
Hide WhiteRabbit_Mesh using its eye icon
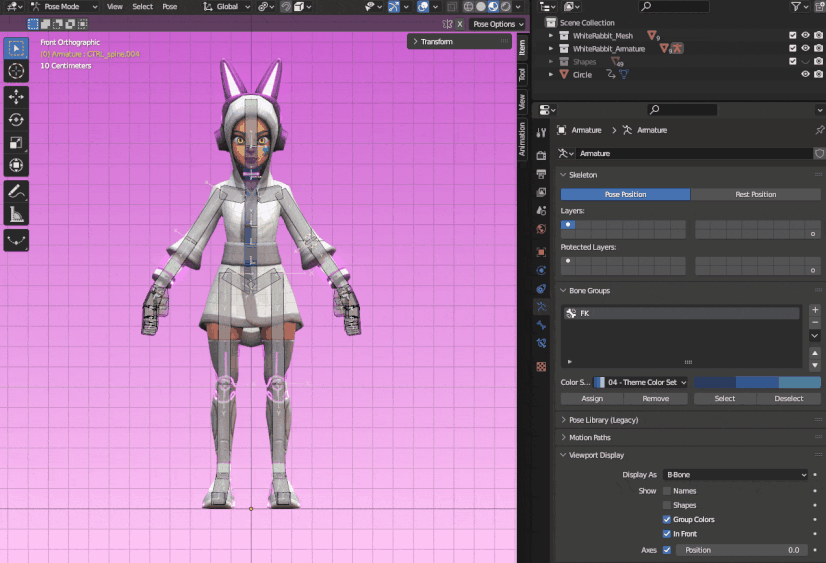(805, 35)
